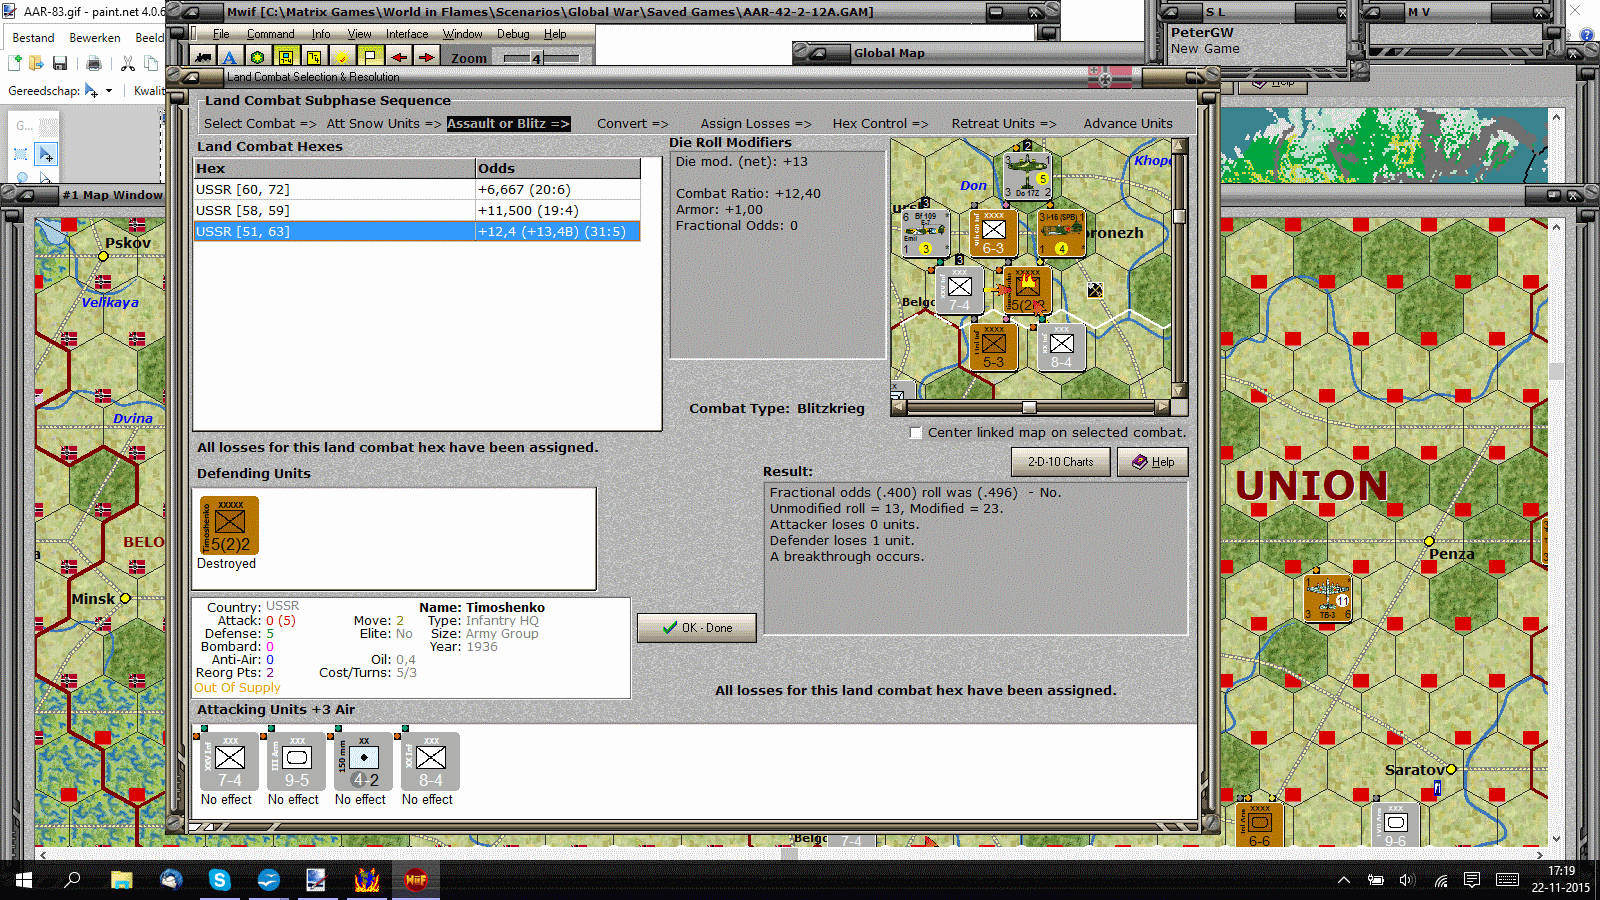
Task: Select the 7-4 infantry attacking unit
Action: pyautogui.click(x=229, y=762)
